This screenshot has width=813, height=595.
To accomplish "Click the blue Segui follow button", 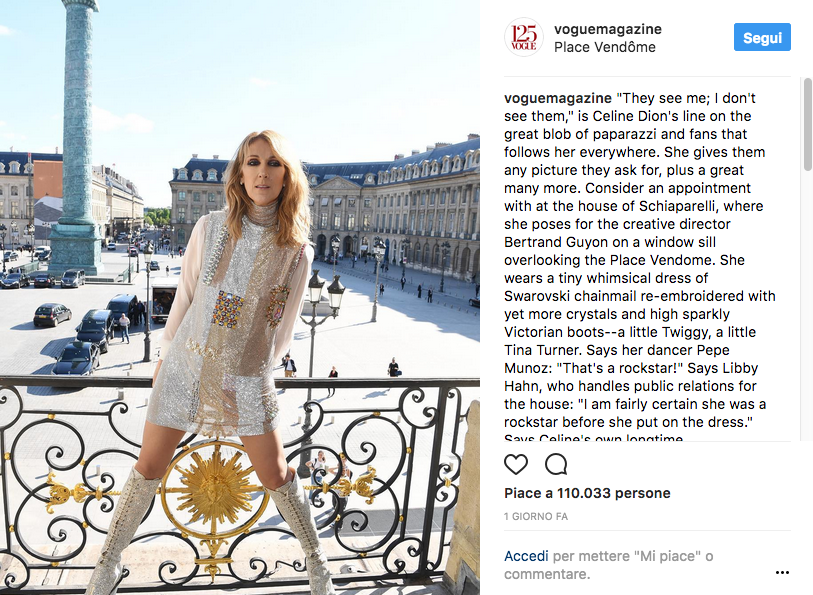I will 762,37.
